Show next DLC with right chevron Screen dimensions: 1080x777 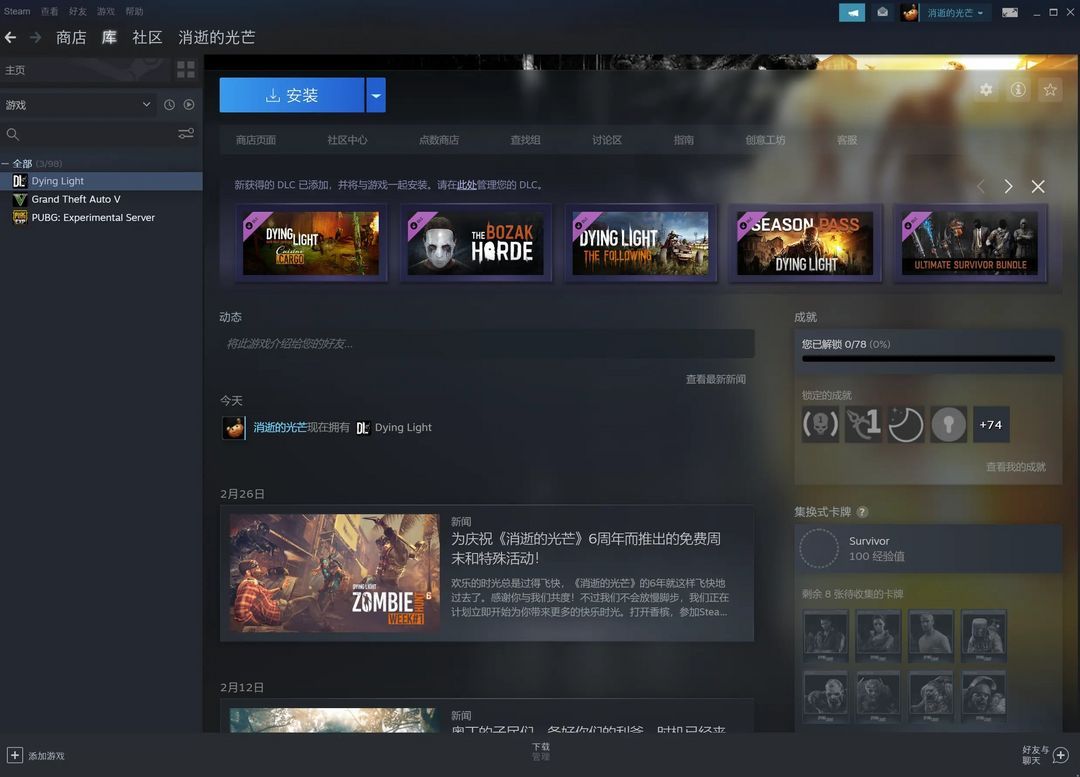pos(1008,186)
